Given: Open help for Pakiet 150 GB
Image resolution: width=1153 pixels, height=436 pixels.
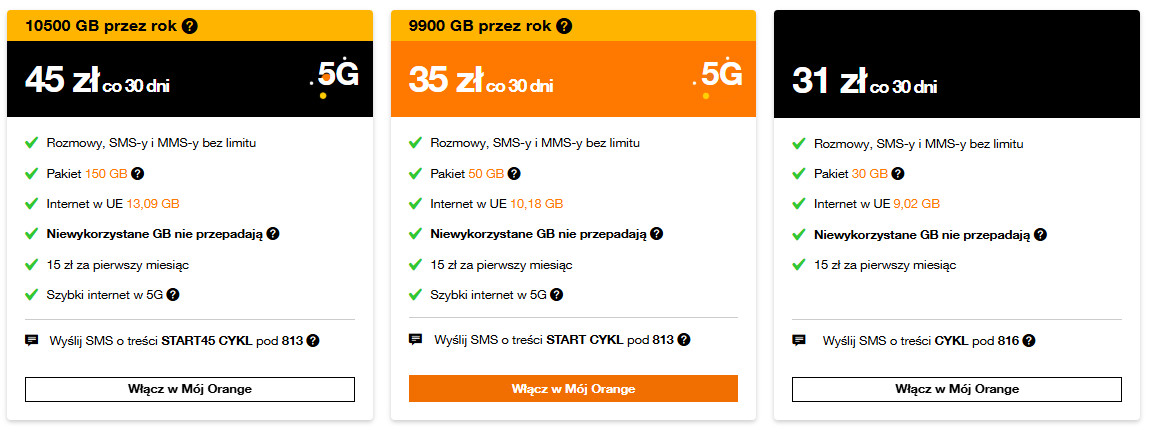Looking at the screenshot, I should (x=137, y=174).
